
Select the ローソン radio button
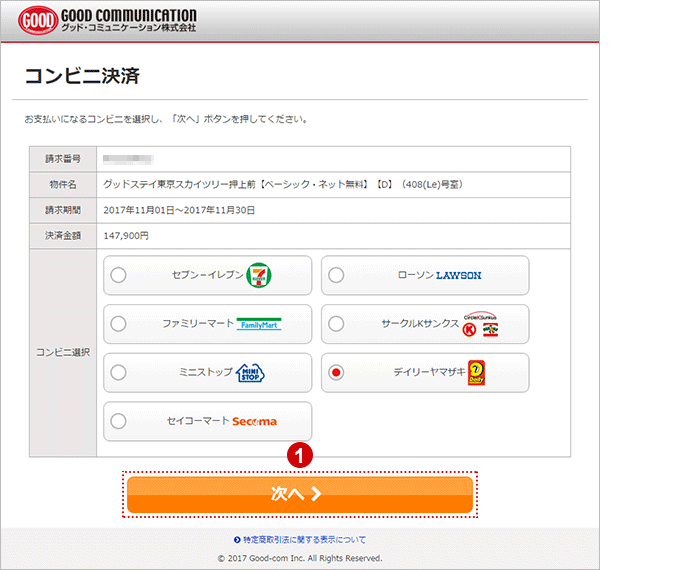[337, 276]
